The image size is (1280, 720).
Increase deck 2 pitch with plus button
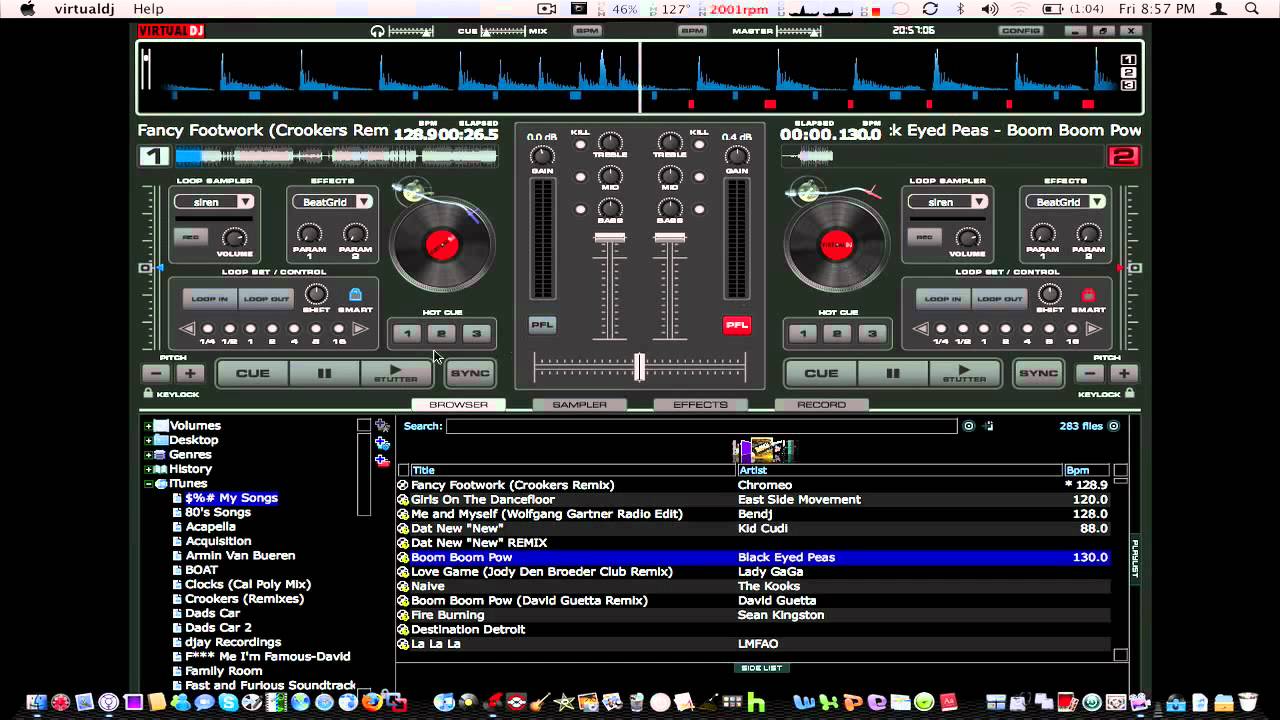[1124, 374]
